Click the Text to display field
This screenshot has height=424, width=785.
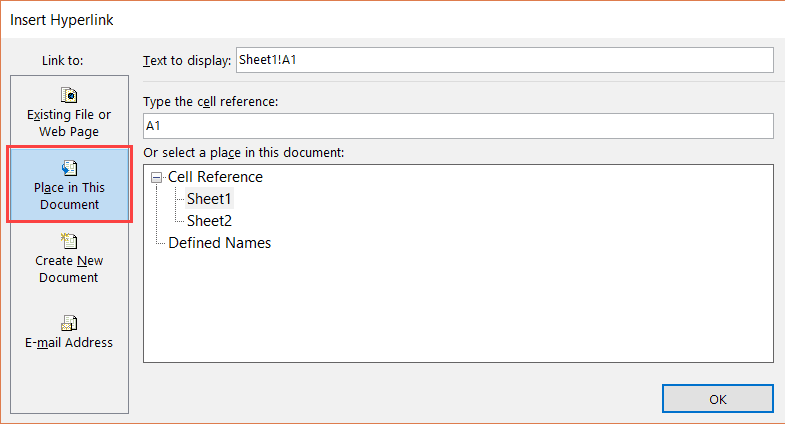click(505, 60)
